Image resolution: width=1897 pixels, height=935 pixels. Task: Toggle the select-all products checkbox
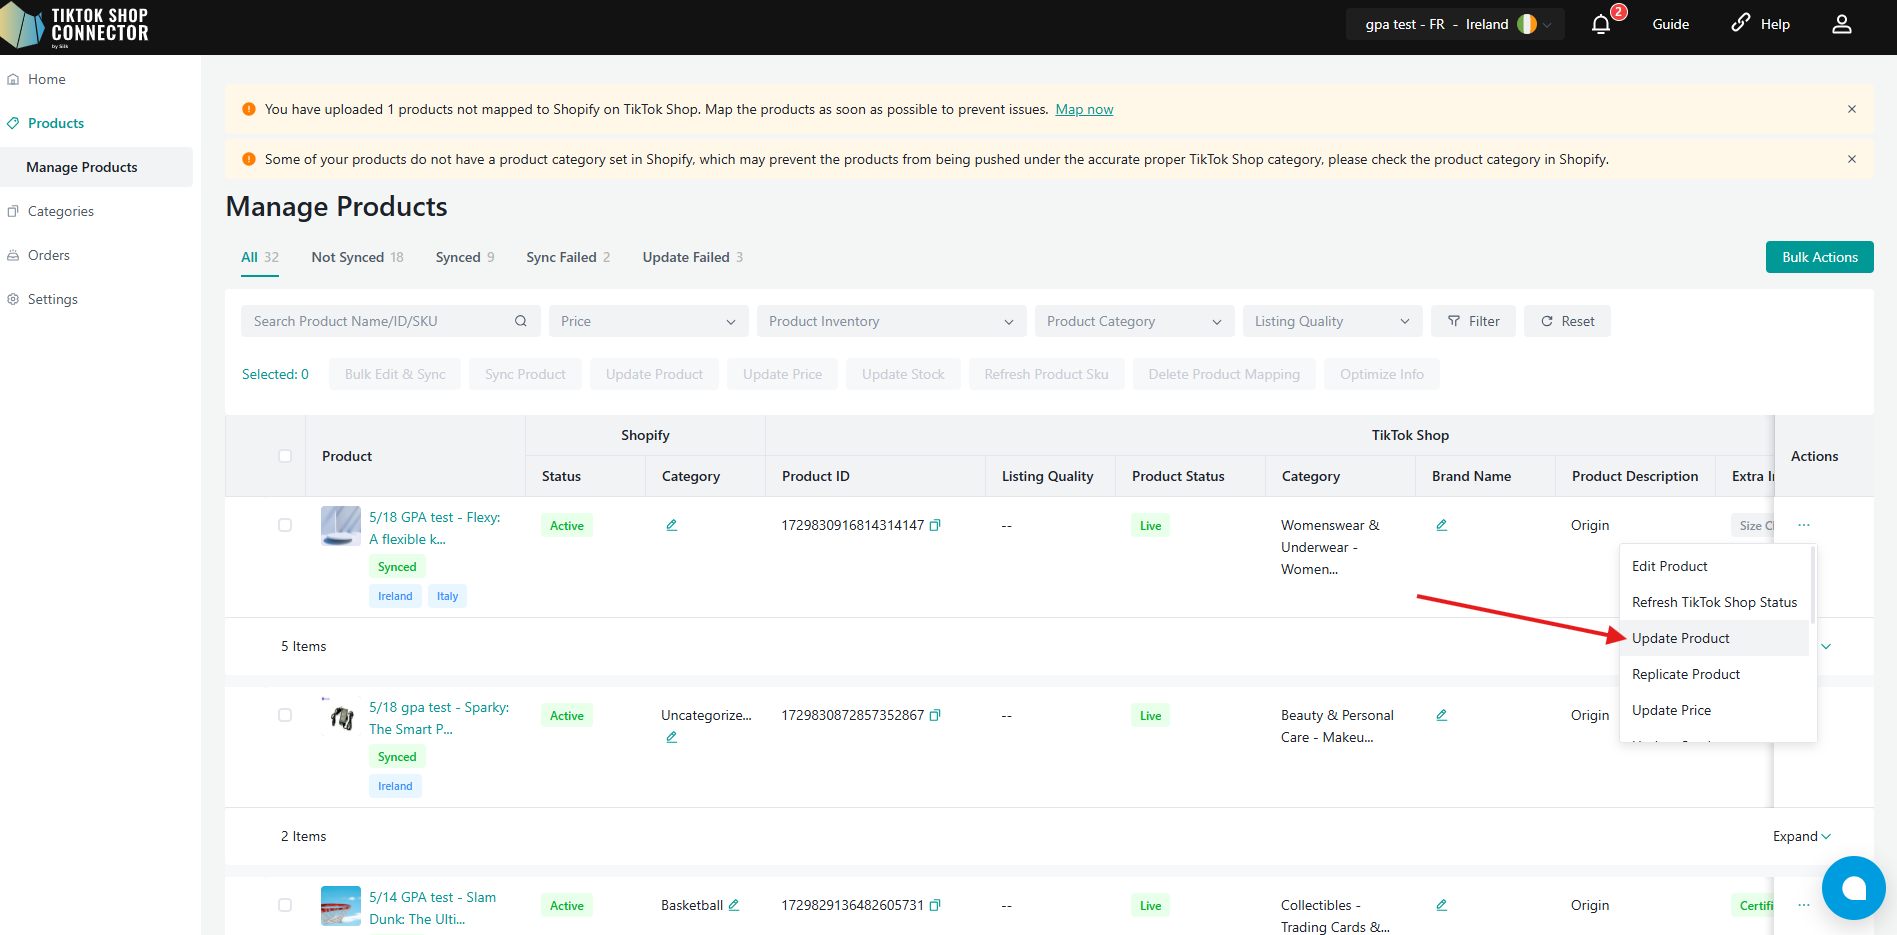point(285,456)
